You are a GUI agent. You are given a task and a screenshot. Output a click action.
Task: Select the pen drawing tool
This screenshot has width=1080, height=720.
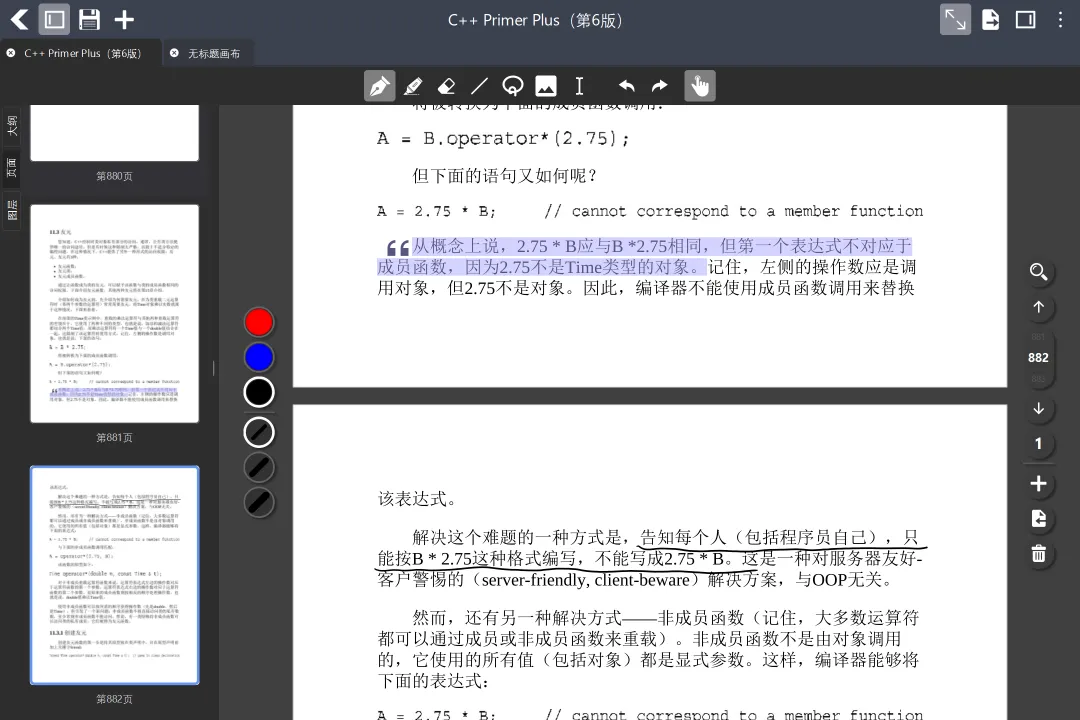point(380,86)
